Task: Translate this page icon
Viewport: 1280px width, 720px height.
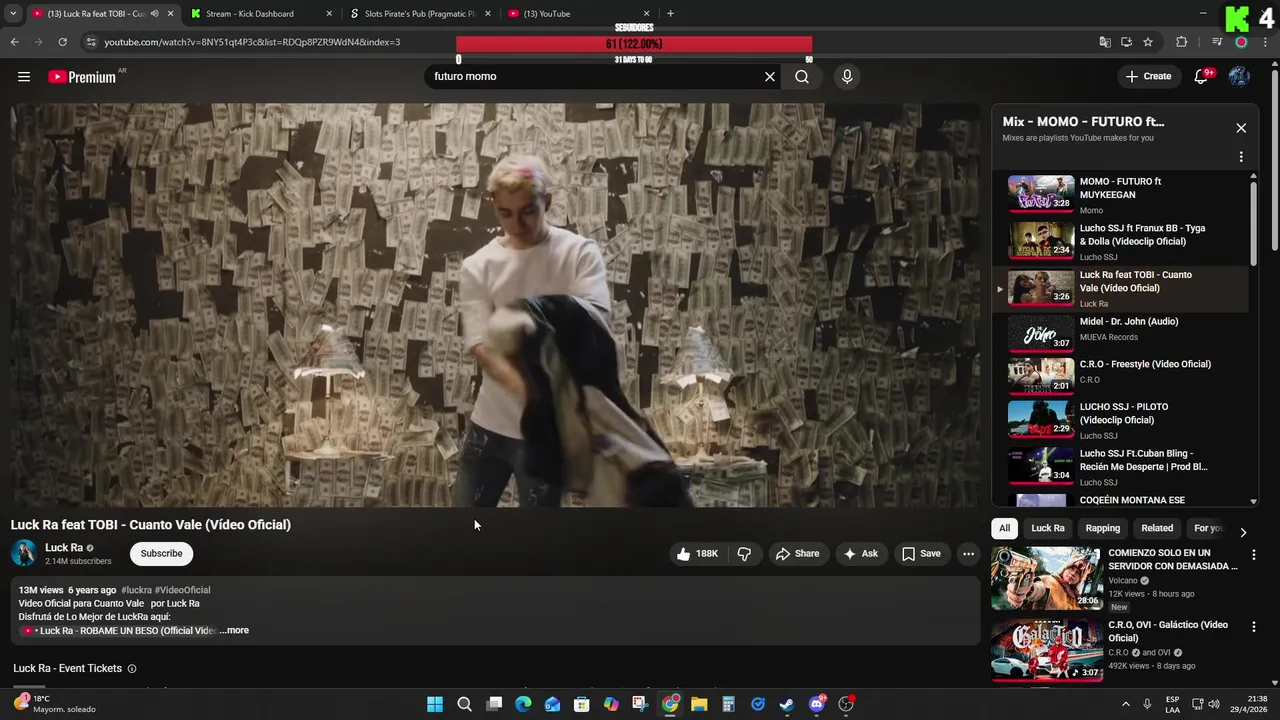Action: coord(1104,42)
